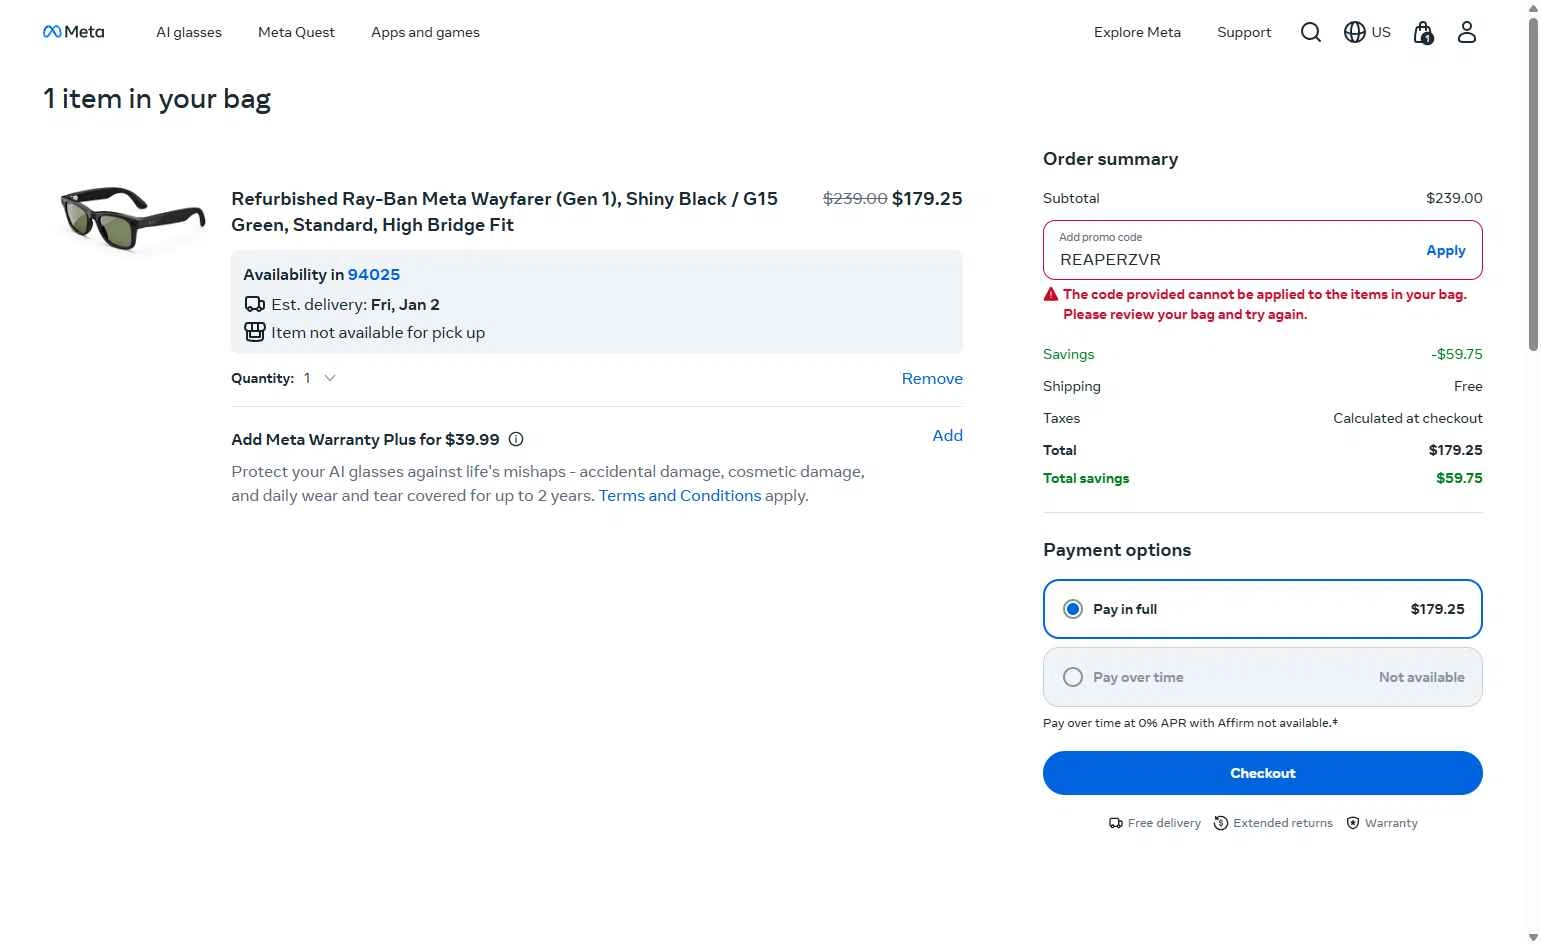Open the Support menu

pos(1244,32)
